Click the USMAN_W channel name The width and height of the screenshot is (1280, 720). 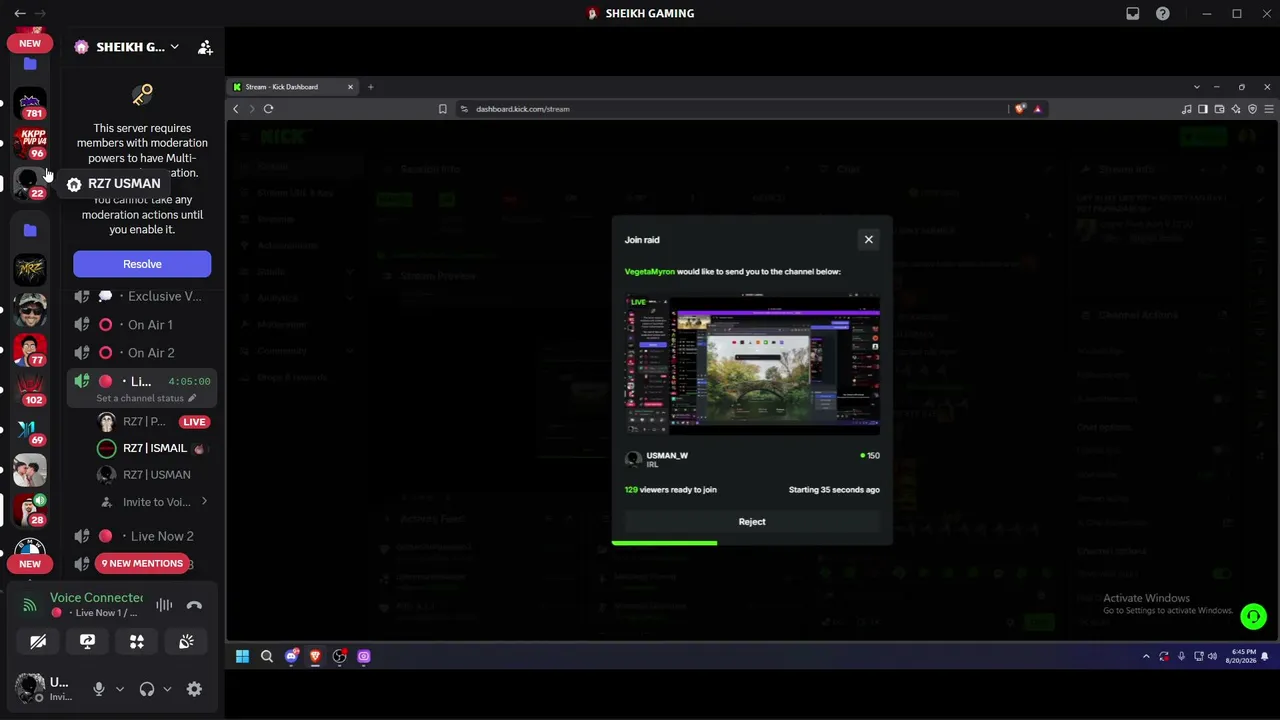[x=667, y=455]
